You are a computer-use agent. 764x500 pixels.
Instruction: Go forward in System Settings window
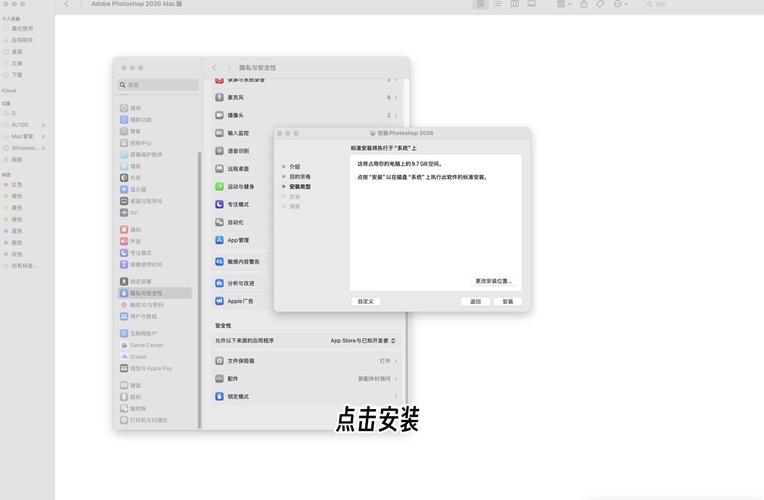tap(229, 68)
